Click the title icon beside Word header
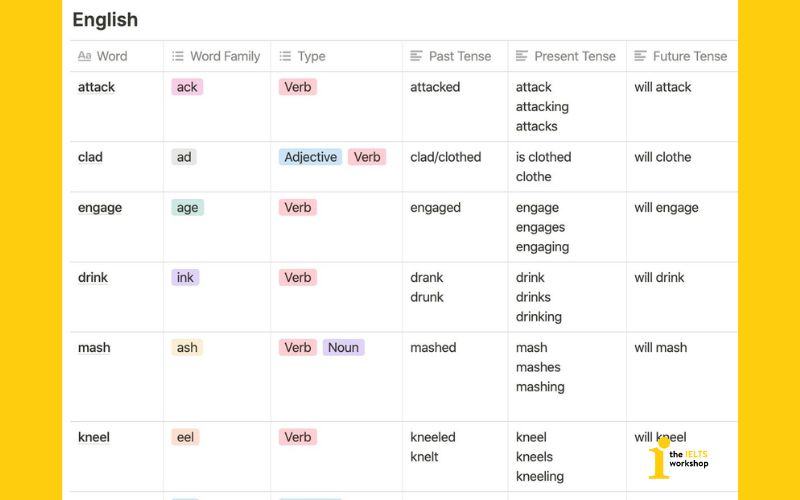The image size is (800, 500). 84,57
